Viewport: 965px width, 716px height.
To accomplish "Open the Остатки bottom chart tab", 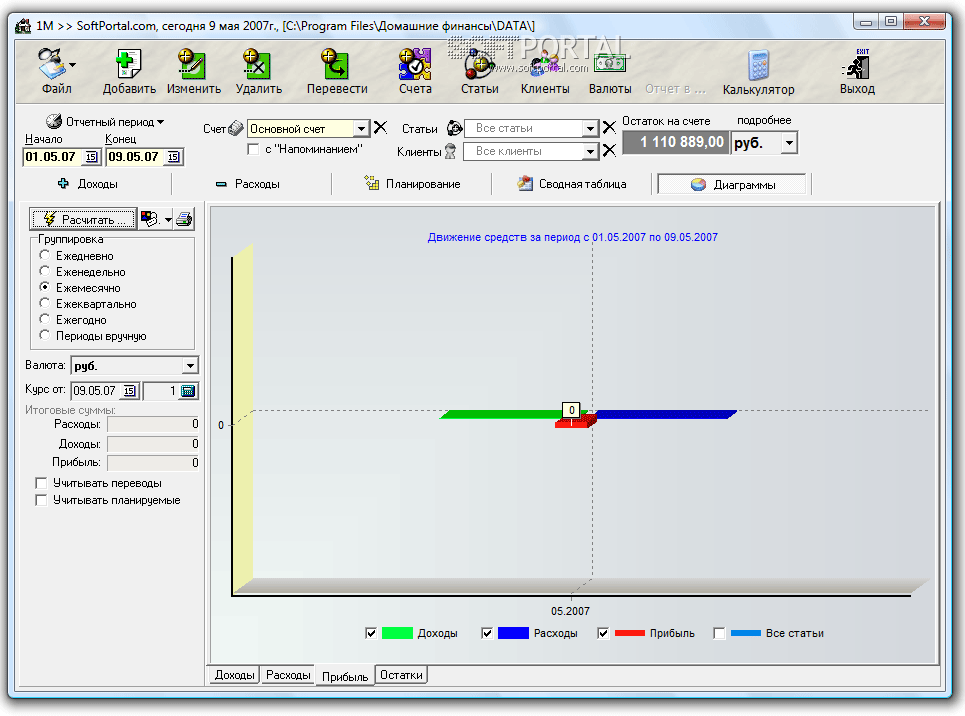I will (x=401, y=675).
